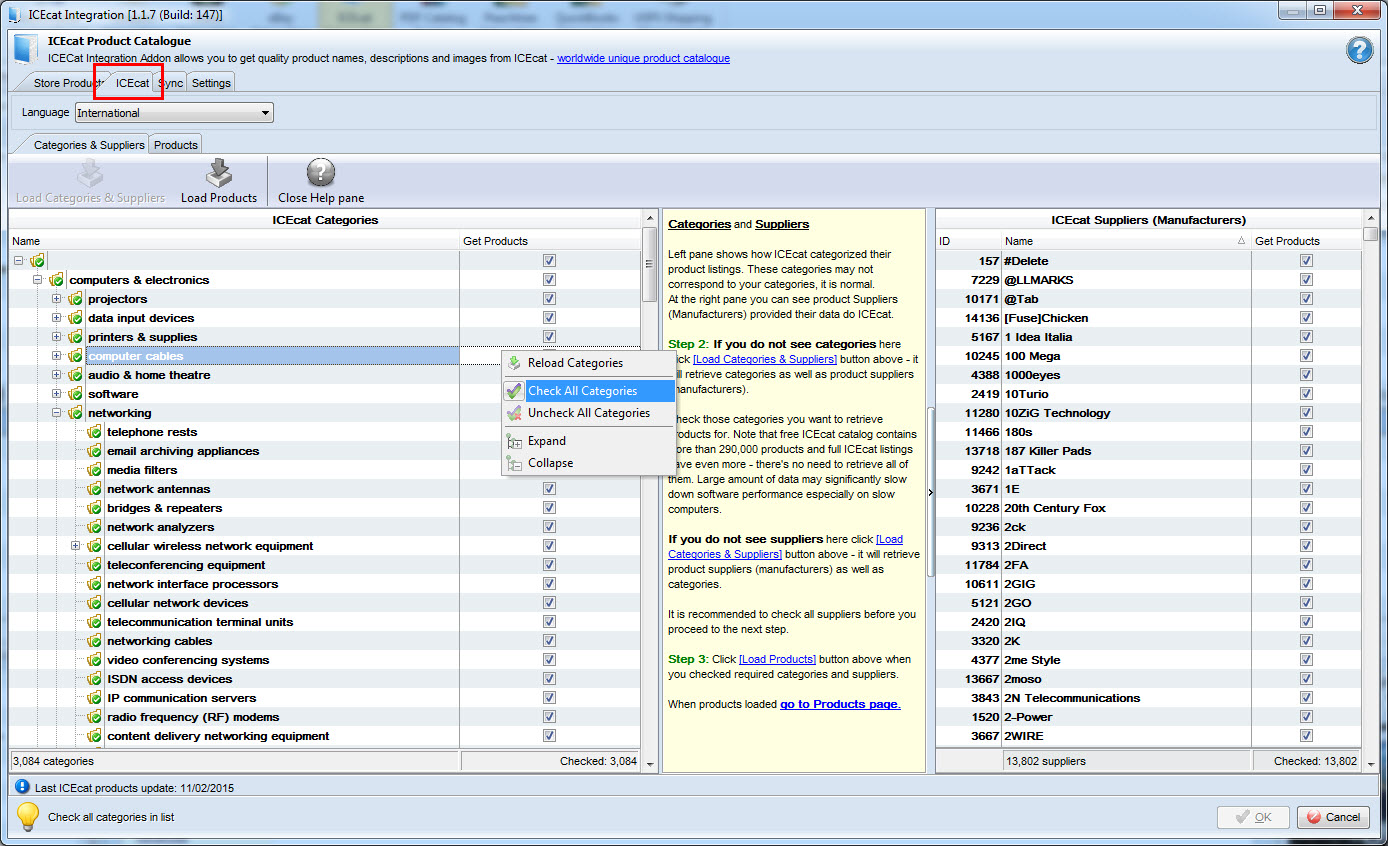Click the Collapse menu item icon
Screen dimensions: 1388x846
[x=514, y=463]
